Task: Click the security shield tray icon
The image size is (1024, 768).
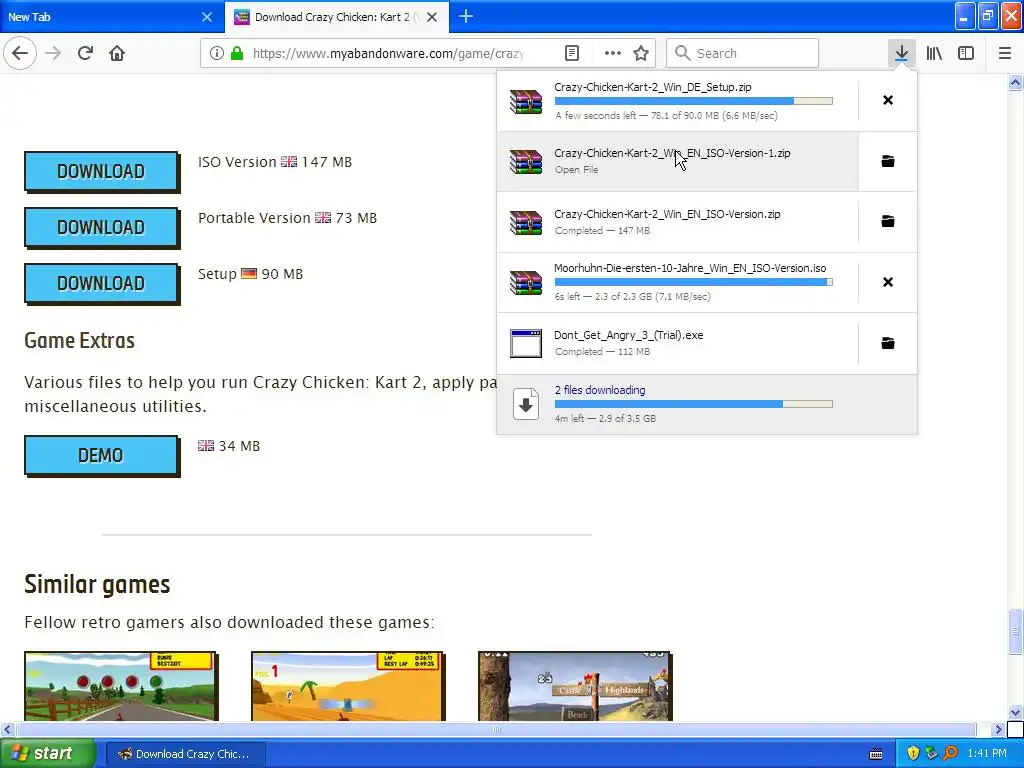Action: point(913,754)
